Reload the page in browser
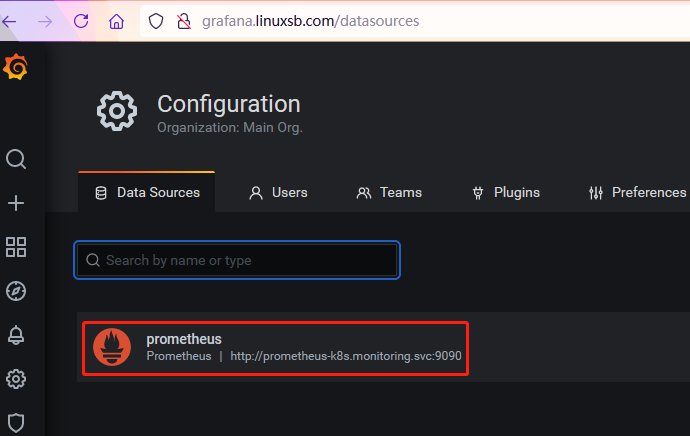Screen dimensions: 690x436 tap(81, 20)
